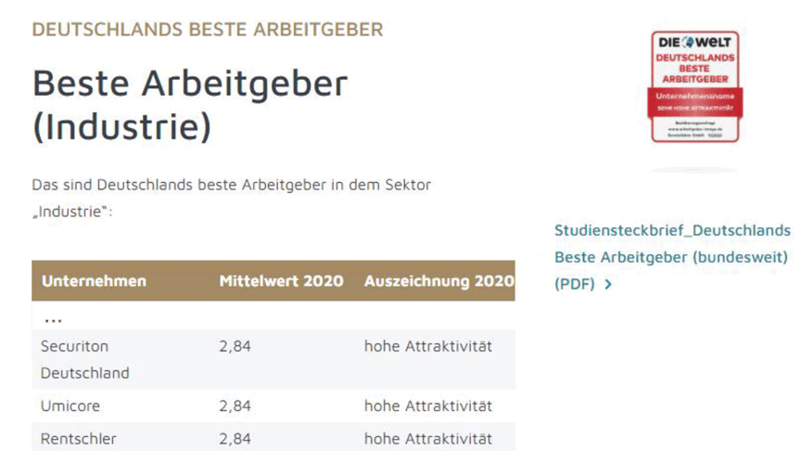The width and height of the screenshot is (800, 451).
Task: Select the Unternehmen column header
Action: pos(94,281)
